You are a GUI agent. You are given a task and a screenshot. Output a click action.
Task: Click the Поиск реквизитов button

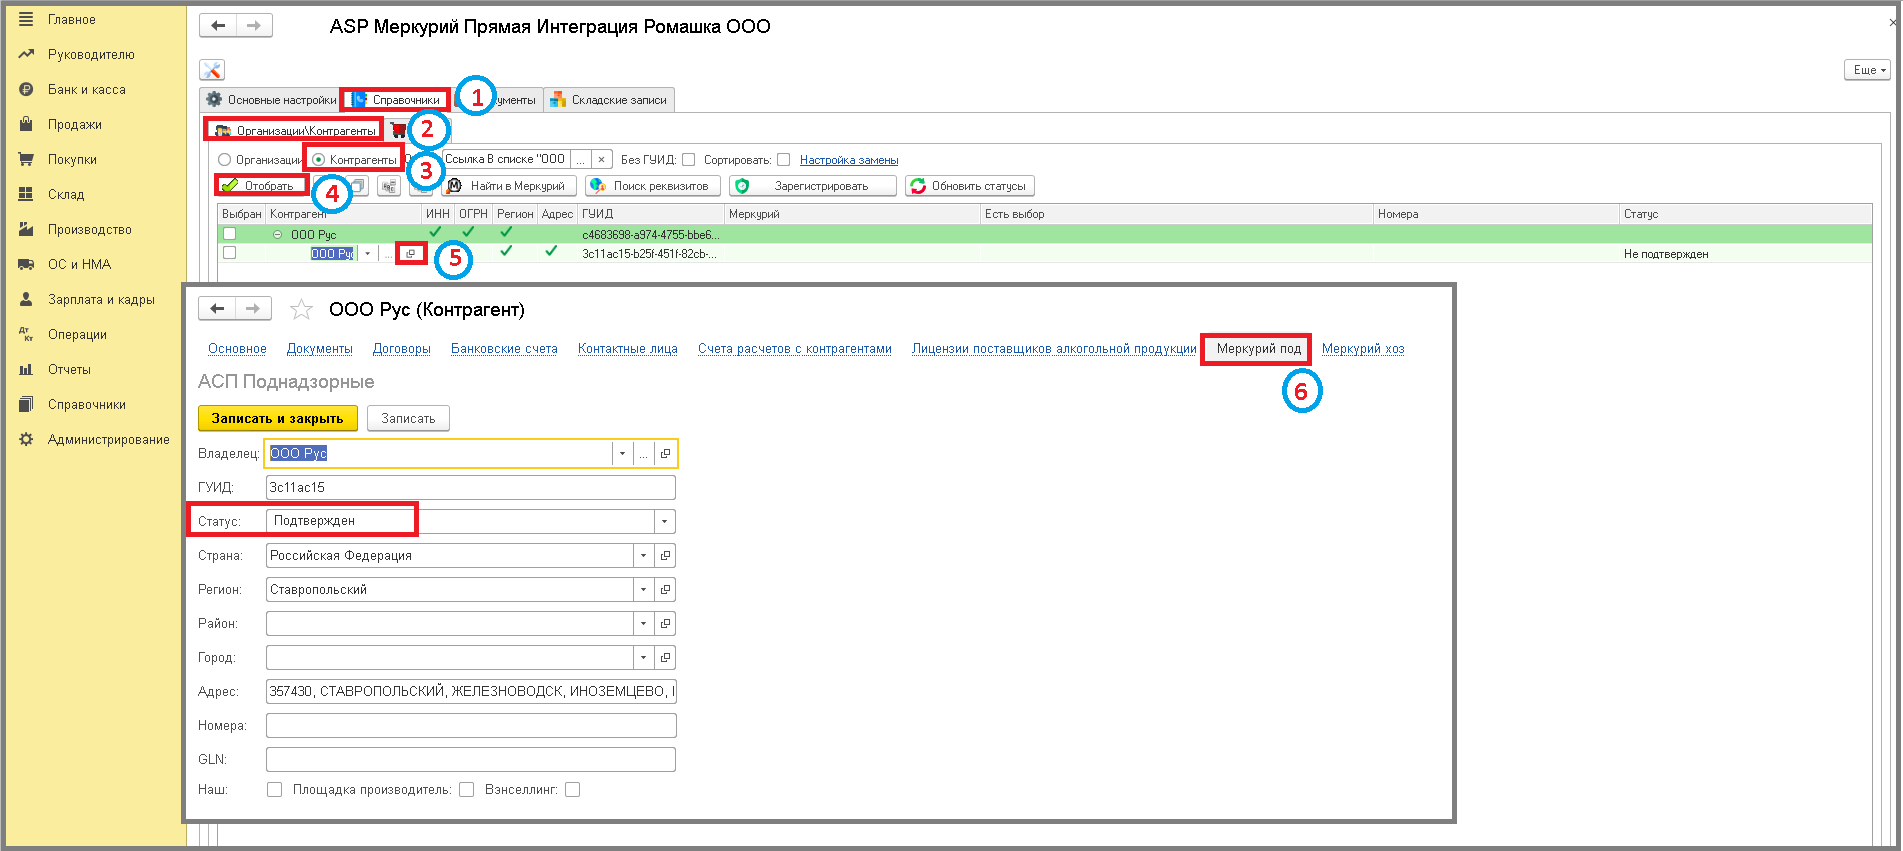(x=652, y=186)
